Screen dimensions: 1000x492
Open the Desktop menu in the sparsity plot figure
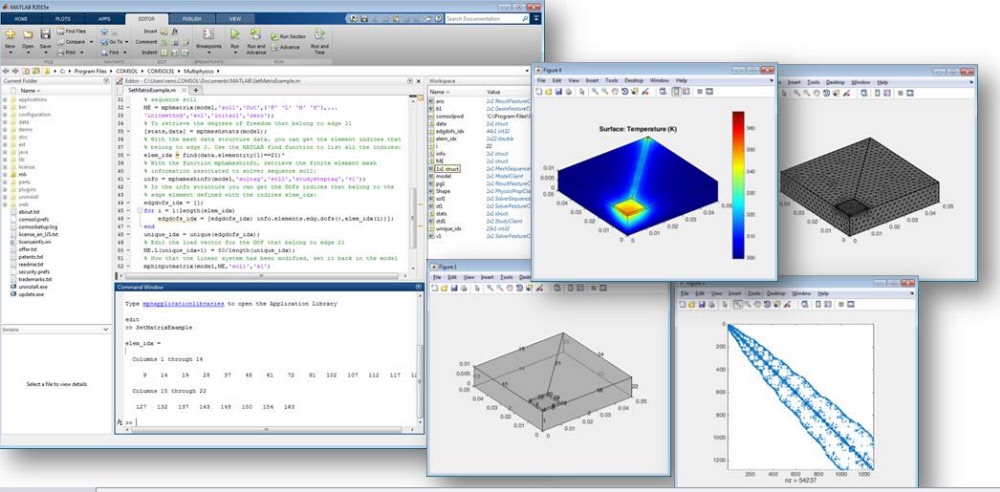coord(776,294)
